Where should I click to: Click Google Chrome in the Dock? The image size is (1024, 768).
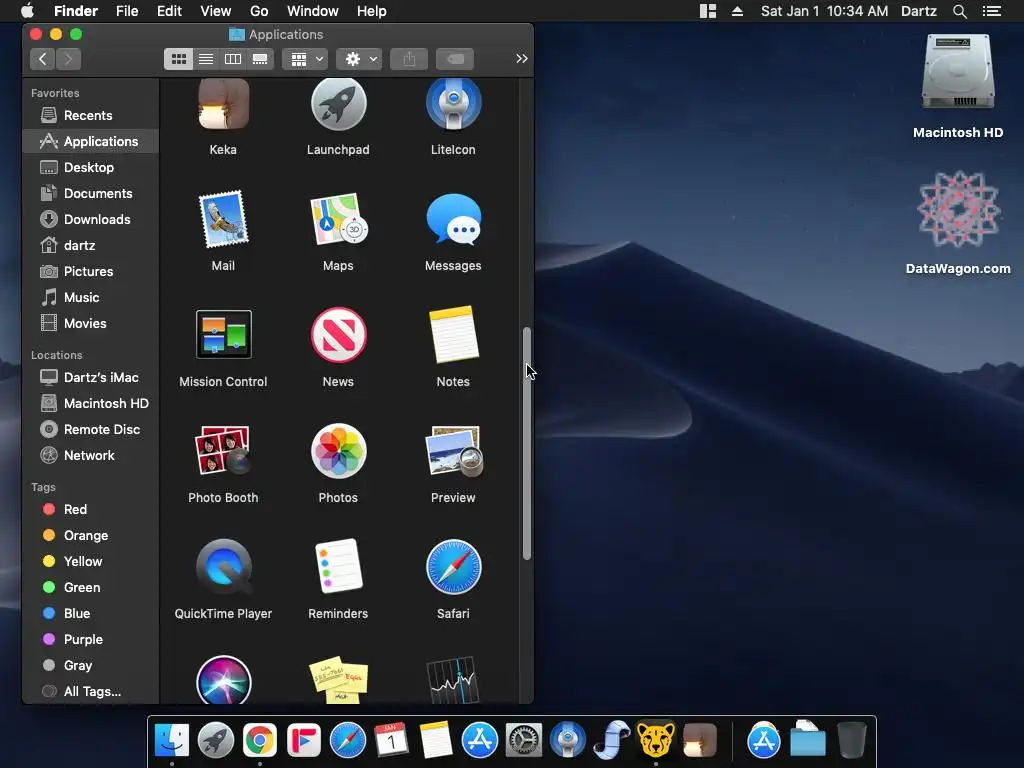[259, 741]
